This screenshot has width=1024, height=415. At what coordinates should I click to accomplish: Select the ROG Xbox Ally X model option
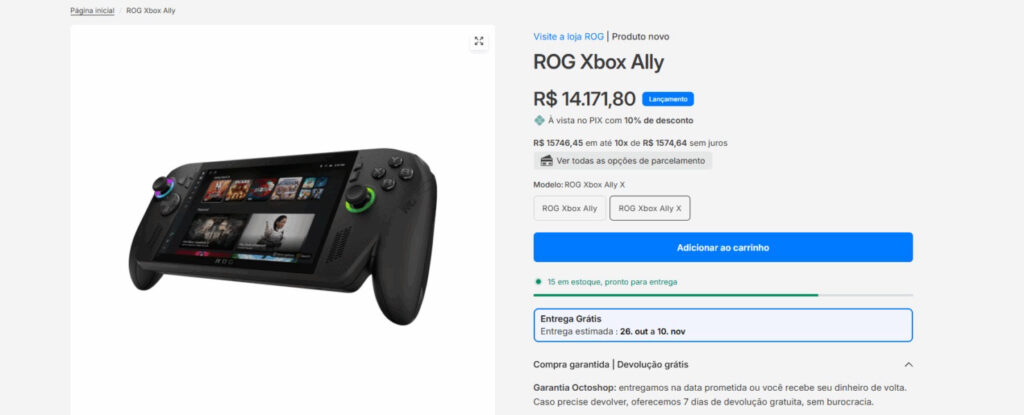point(650,208)
